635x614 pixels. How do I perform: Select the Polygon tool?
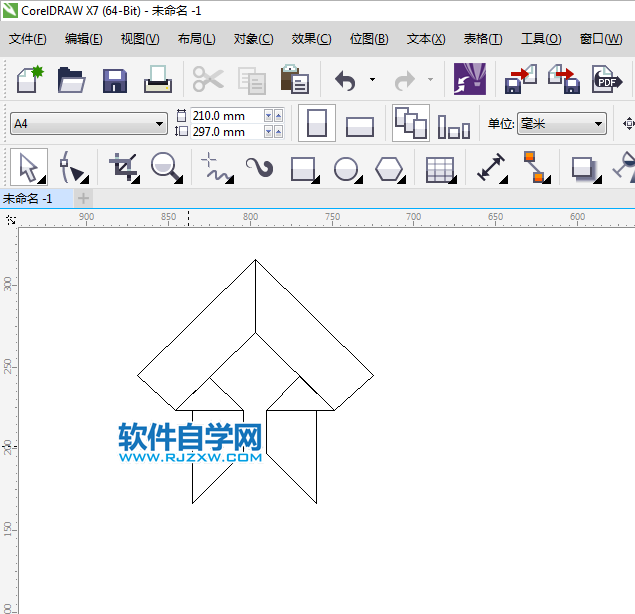click(389, 168)
